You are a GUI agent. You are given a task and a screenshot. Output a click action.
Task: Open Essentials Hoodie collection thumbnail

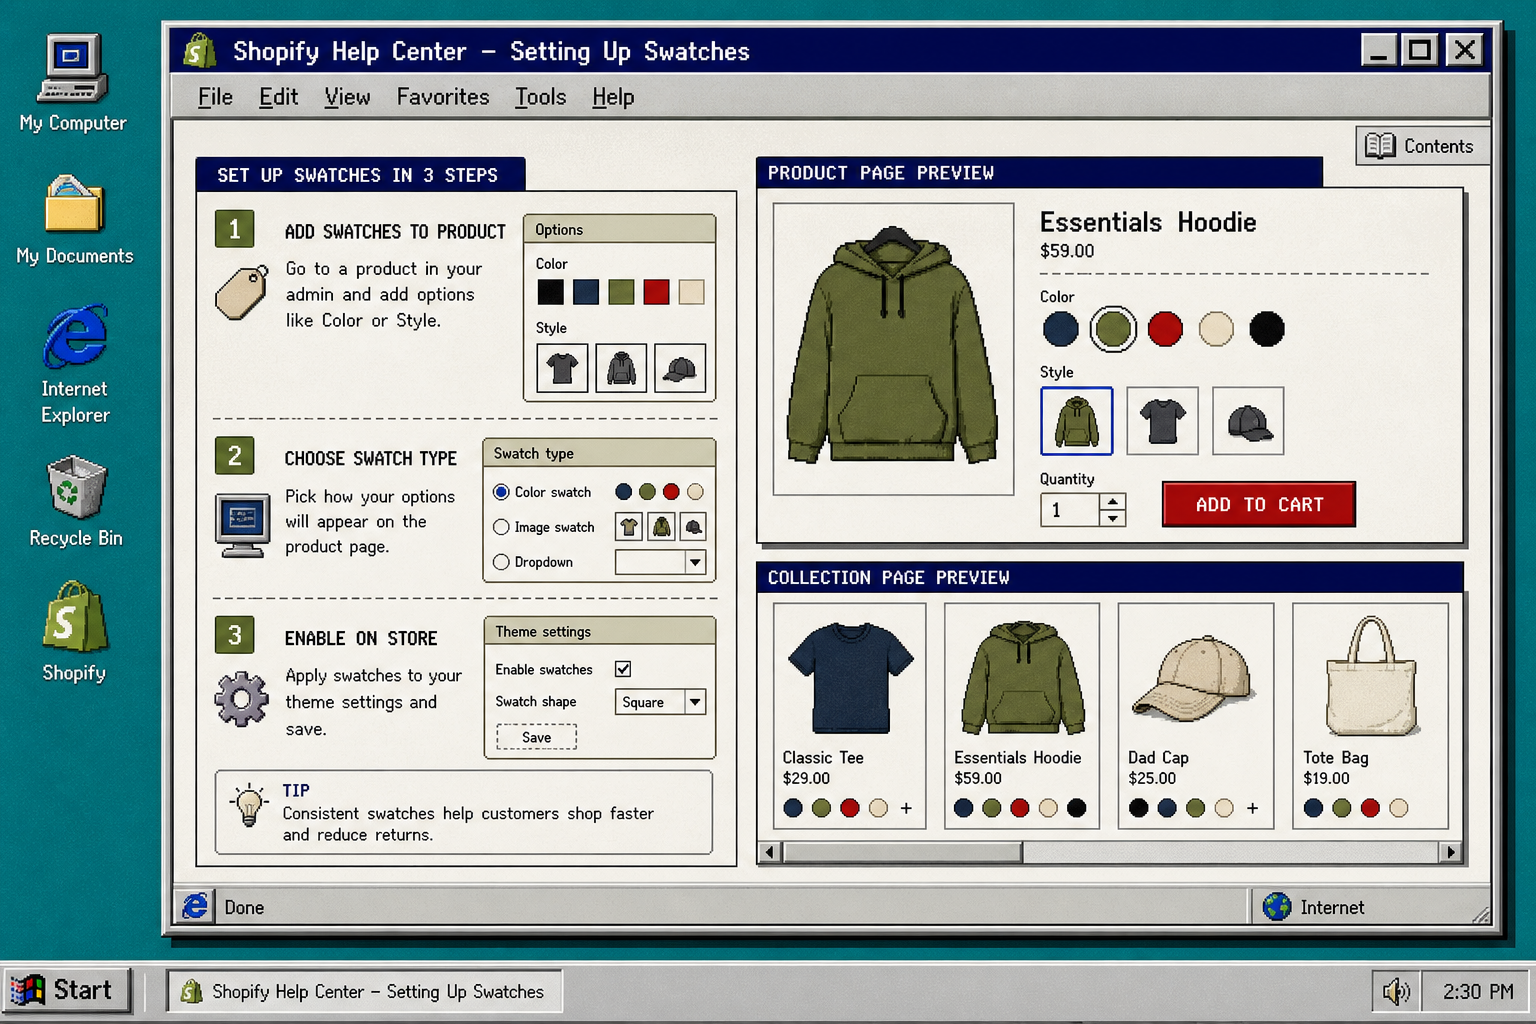click(1023, 677)
